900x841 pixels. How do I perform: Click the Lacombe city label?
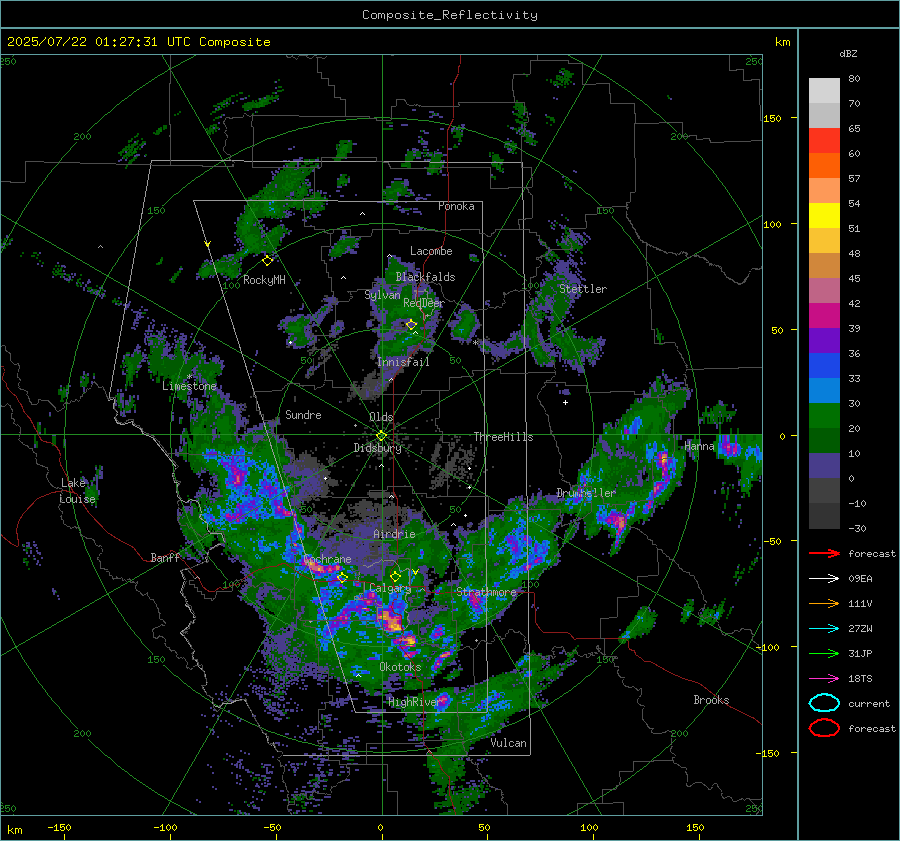(x=431, y=251)
